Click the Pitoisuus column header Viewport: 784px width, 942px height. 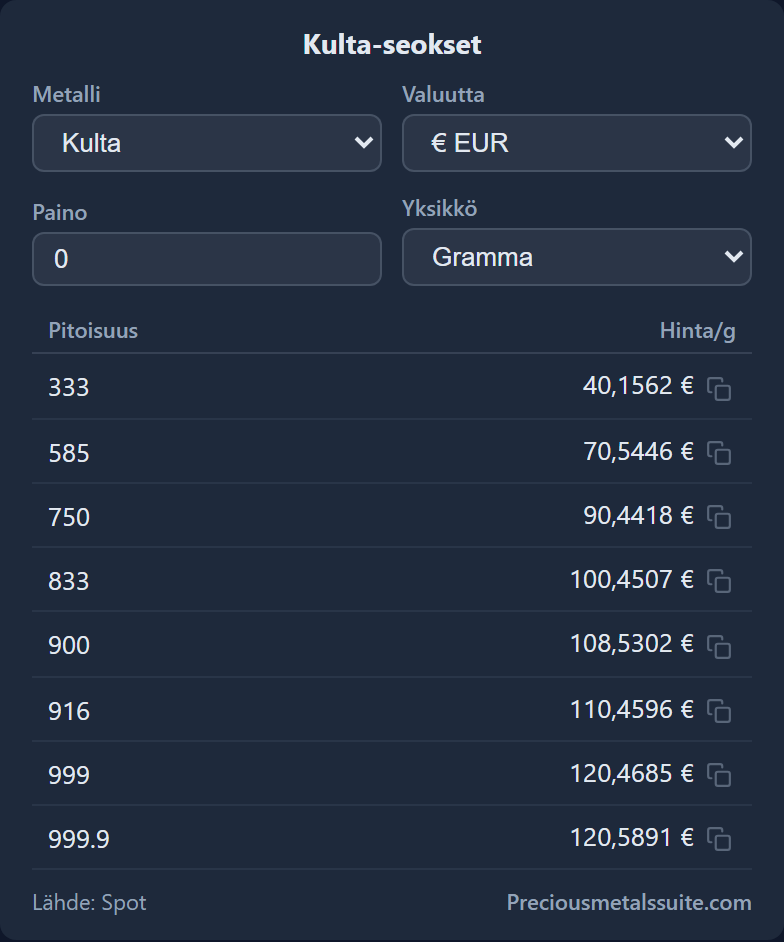[x=93, y=330]
